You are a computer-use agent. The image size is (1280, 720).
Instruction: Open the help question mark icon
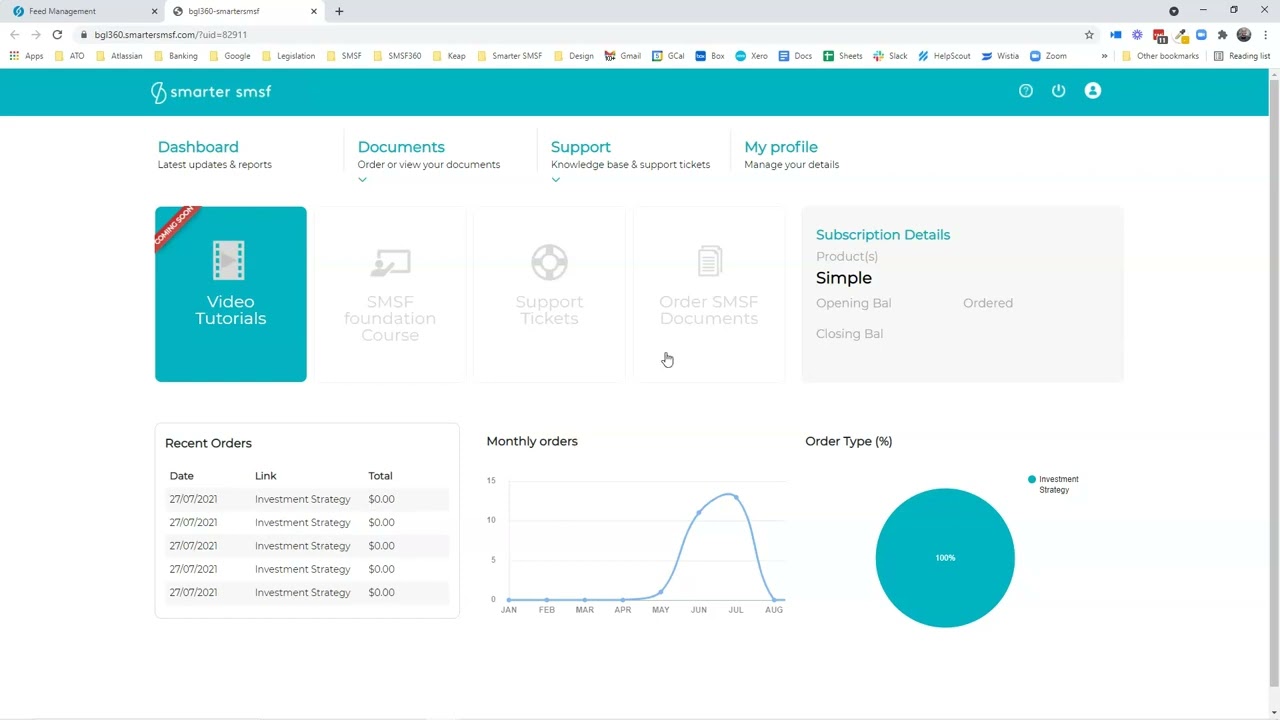[x=1025, y=91]
